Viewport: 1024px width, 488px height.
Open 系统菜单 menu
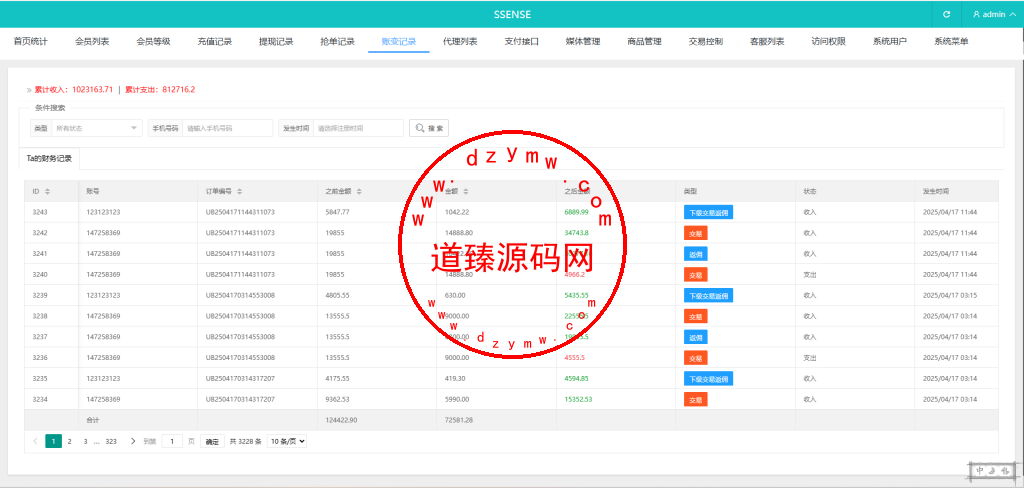pos(952,42)
